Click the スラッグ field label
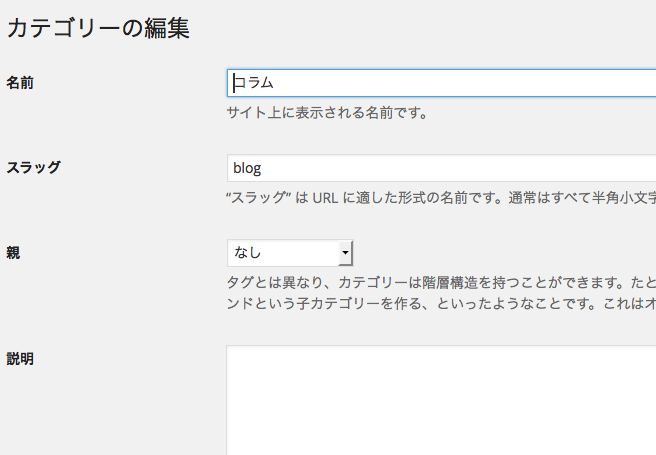 (34, 167)
